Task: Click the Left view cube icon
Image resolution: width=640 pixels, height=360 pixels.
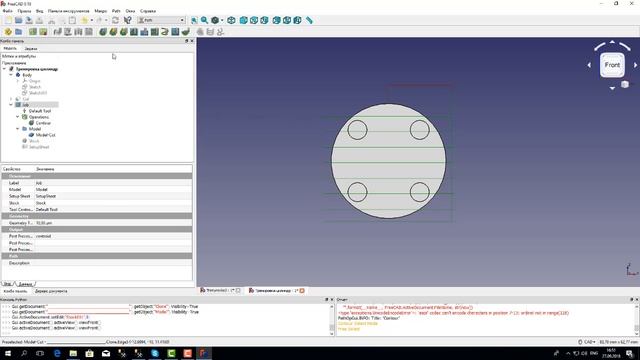Action: tap(298, 20)
